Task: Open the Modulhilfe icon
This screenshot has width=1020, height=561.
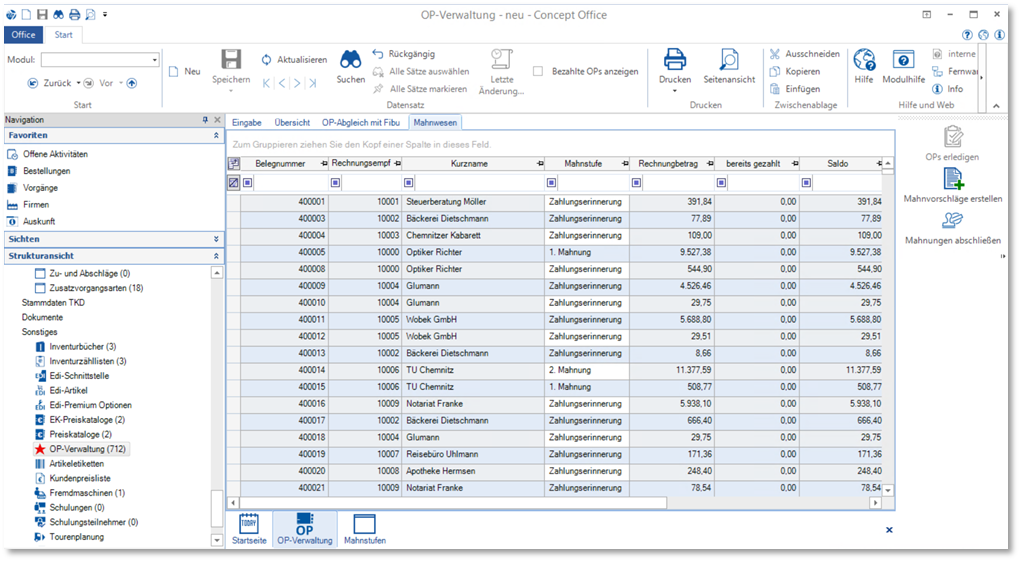Action: (903, 60)
